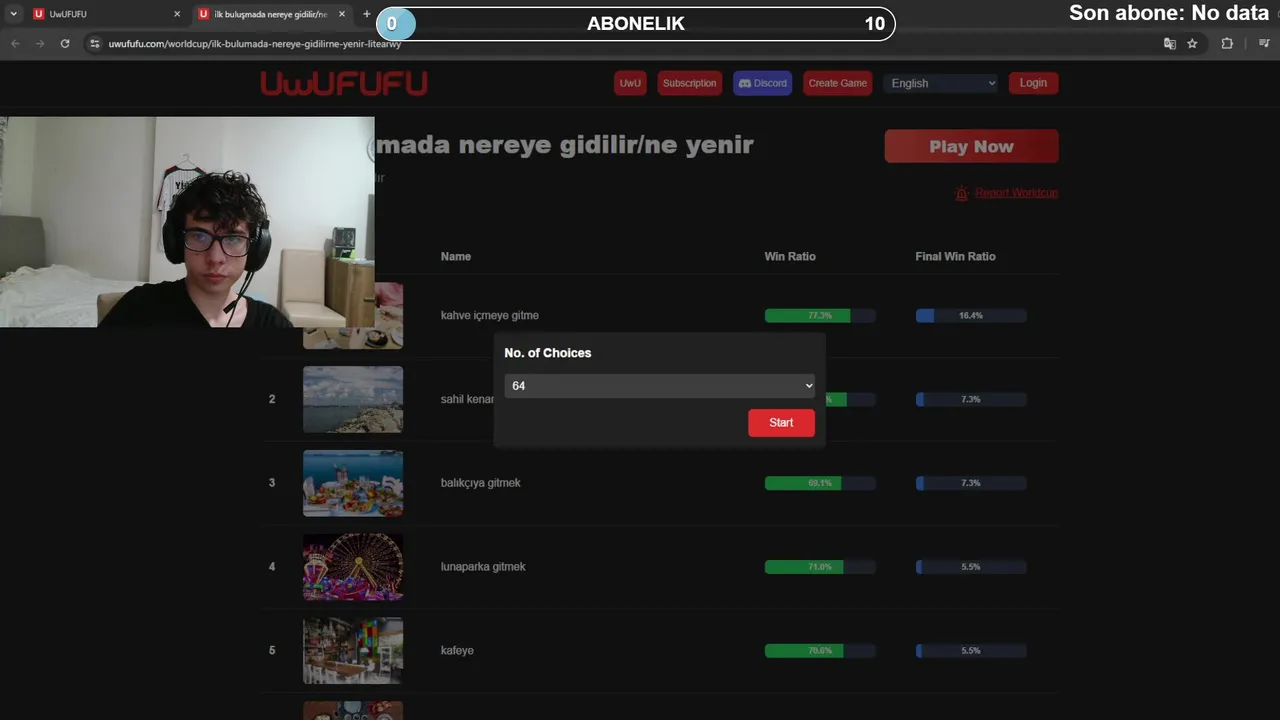Click the Report Worldcup link
The image size is (1280, 720).
(1016, 193)
